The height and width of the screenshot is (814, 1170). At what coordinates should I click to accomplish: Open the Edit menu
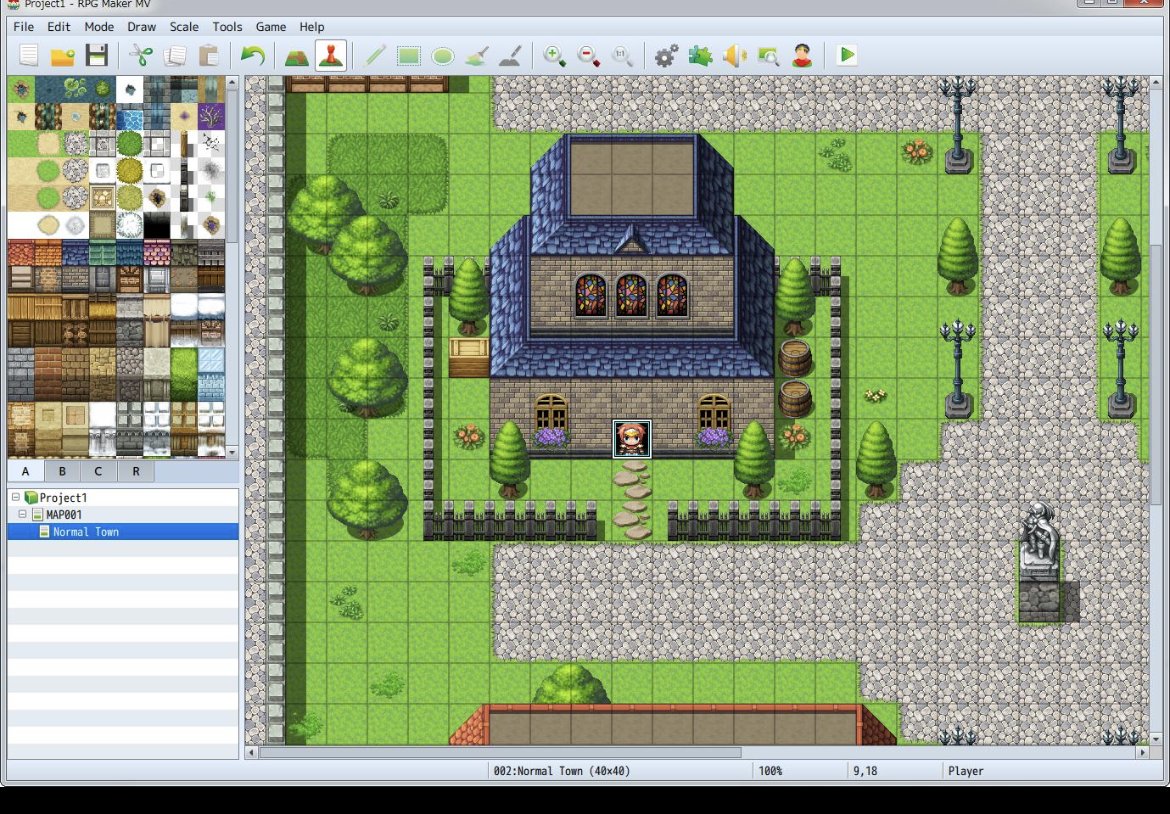pos(58,26)
